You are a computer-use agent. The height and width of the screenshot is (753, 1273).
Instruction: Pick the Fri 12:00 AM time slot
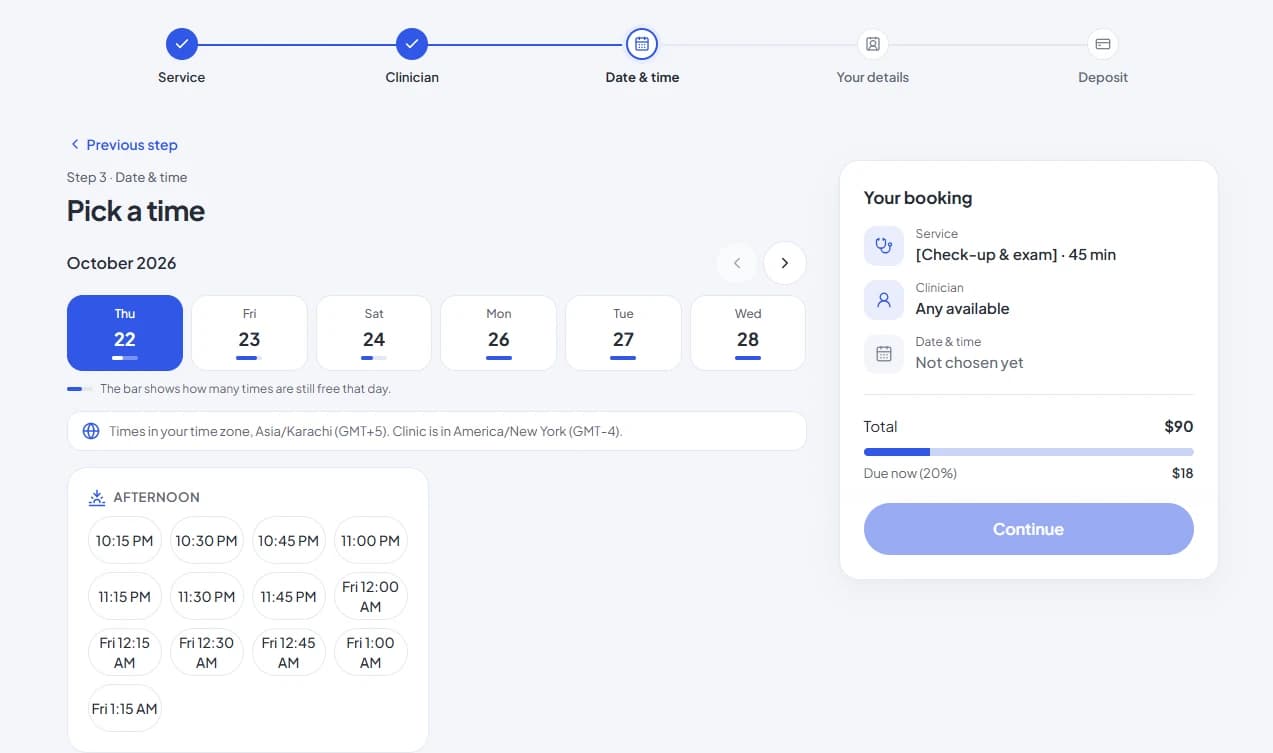(x=371, y=597)
